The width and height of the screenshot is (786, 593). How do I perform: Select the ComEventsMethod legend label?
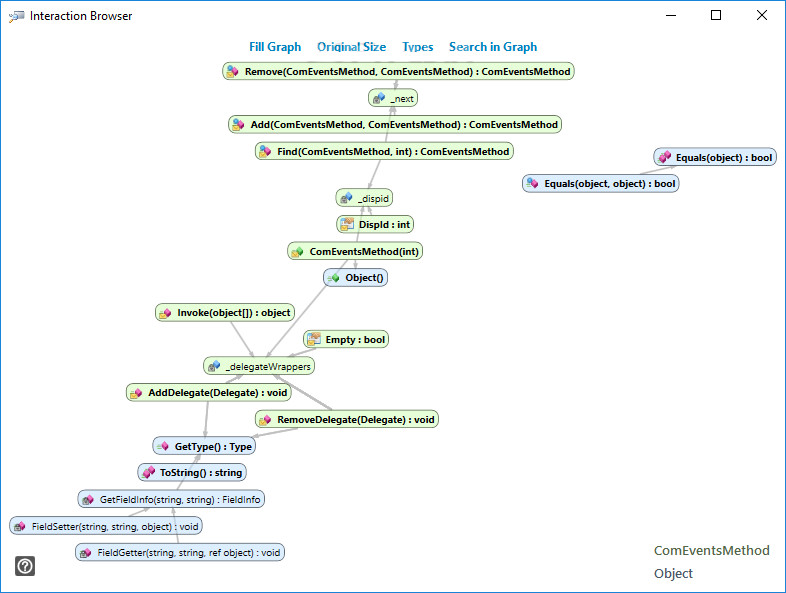coord(711,551)
